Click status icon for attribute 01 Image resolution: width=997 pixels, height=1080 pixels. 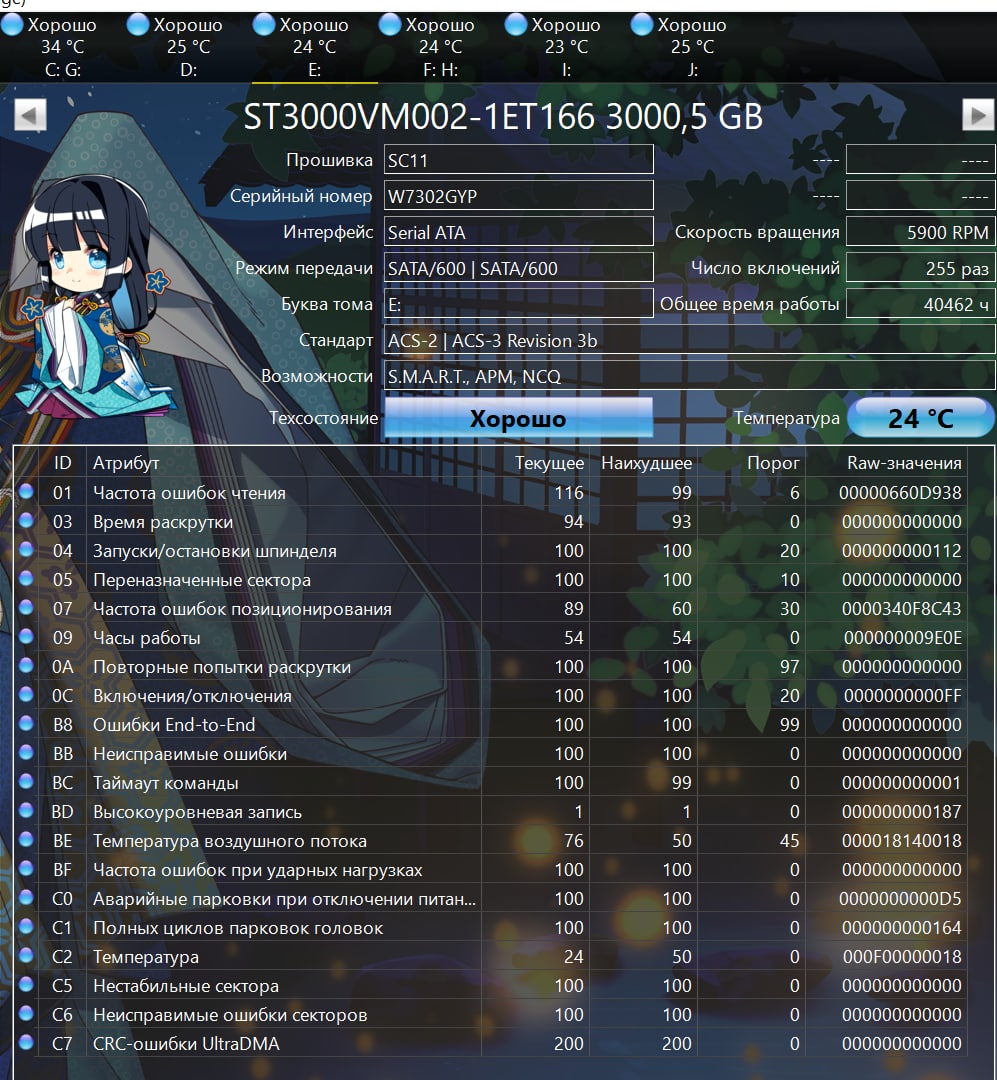click(26, 491)
